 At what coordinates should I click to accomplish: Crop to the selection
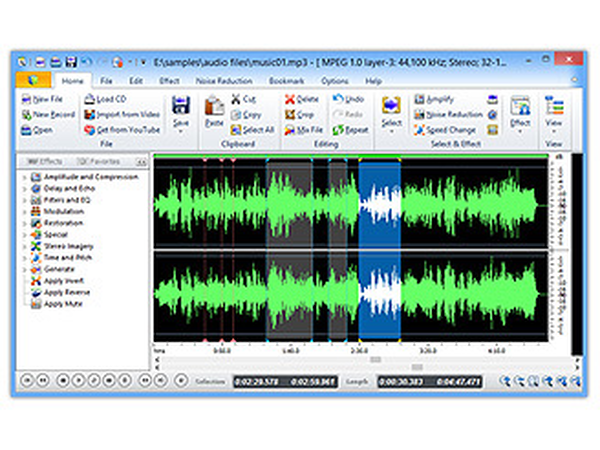[x=300, y=114]
